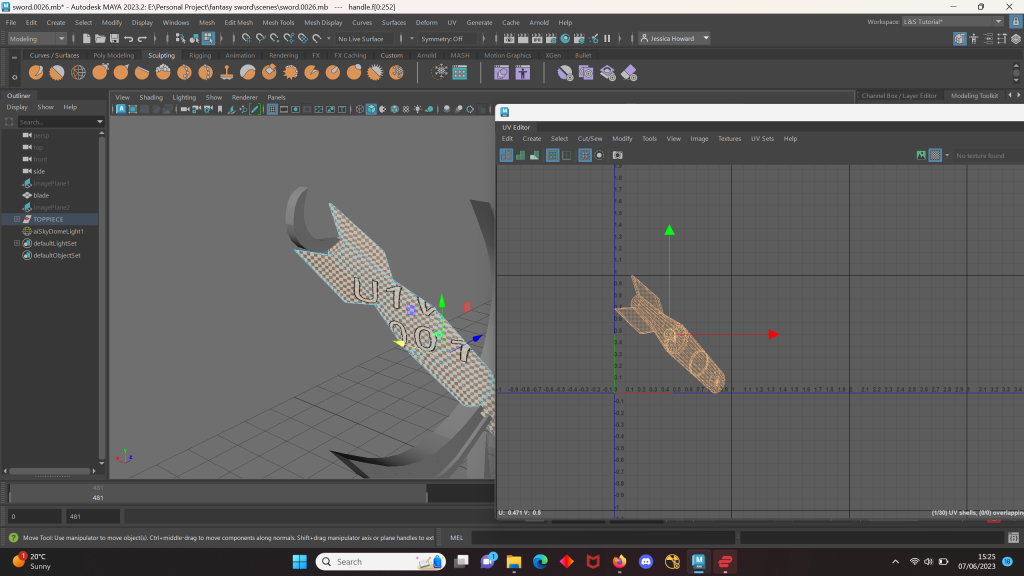Open the Outliner Display menu
The width and height of the screenshot is (1024, 576).
(17, 107)
